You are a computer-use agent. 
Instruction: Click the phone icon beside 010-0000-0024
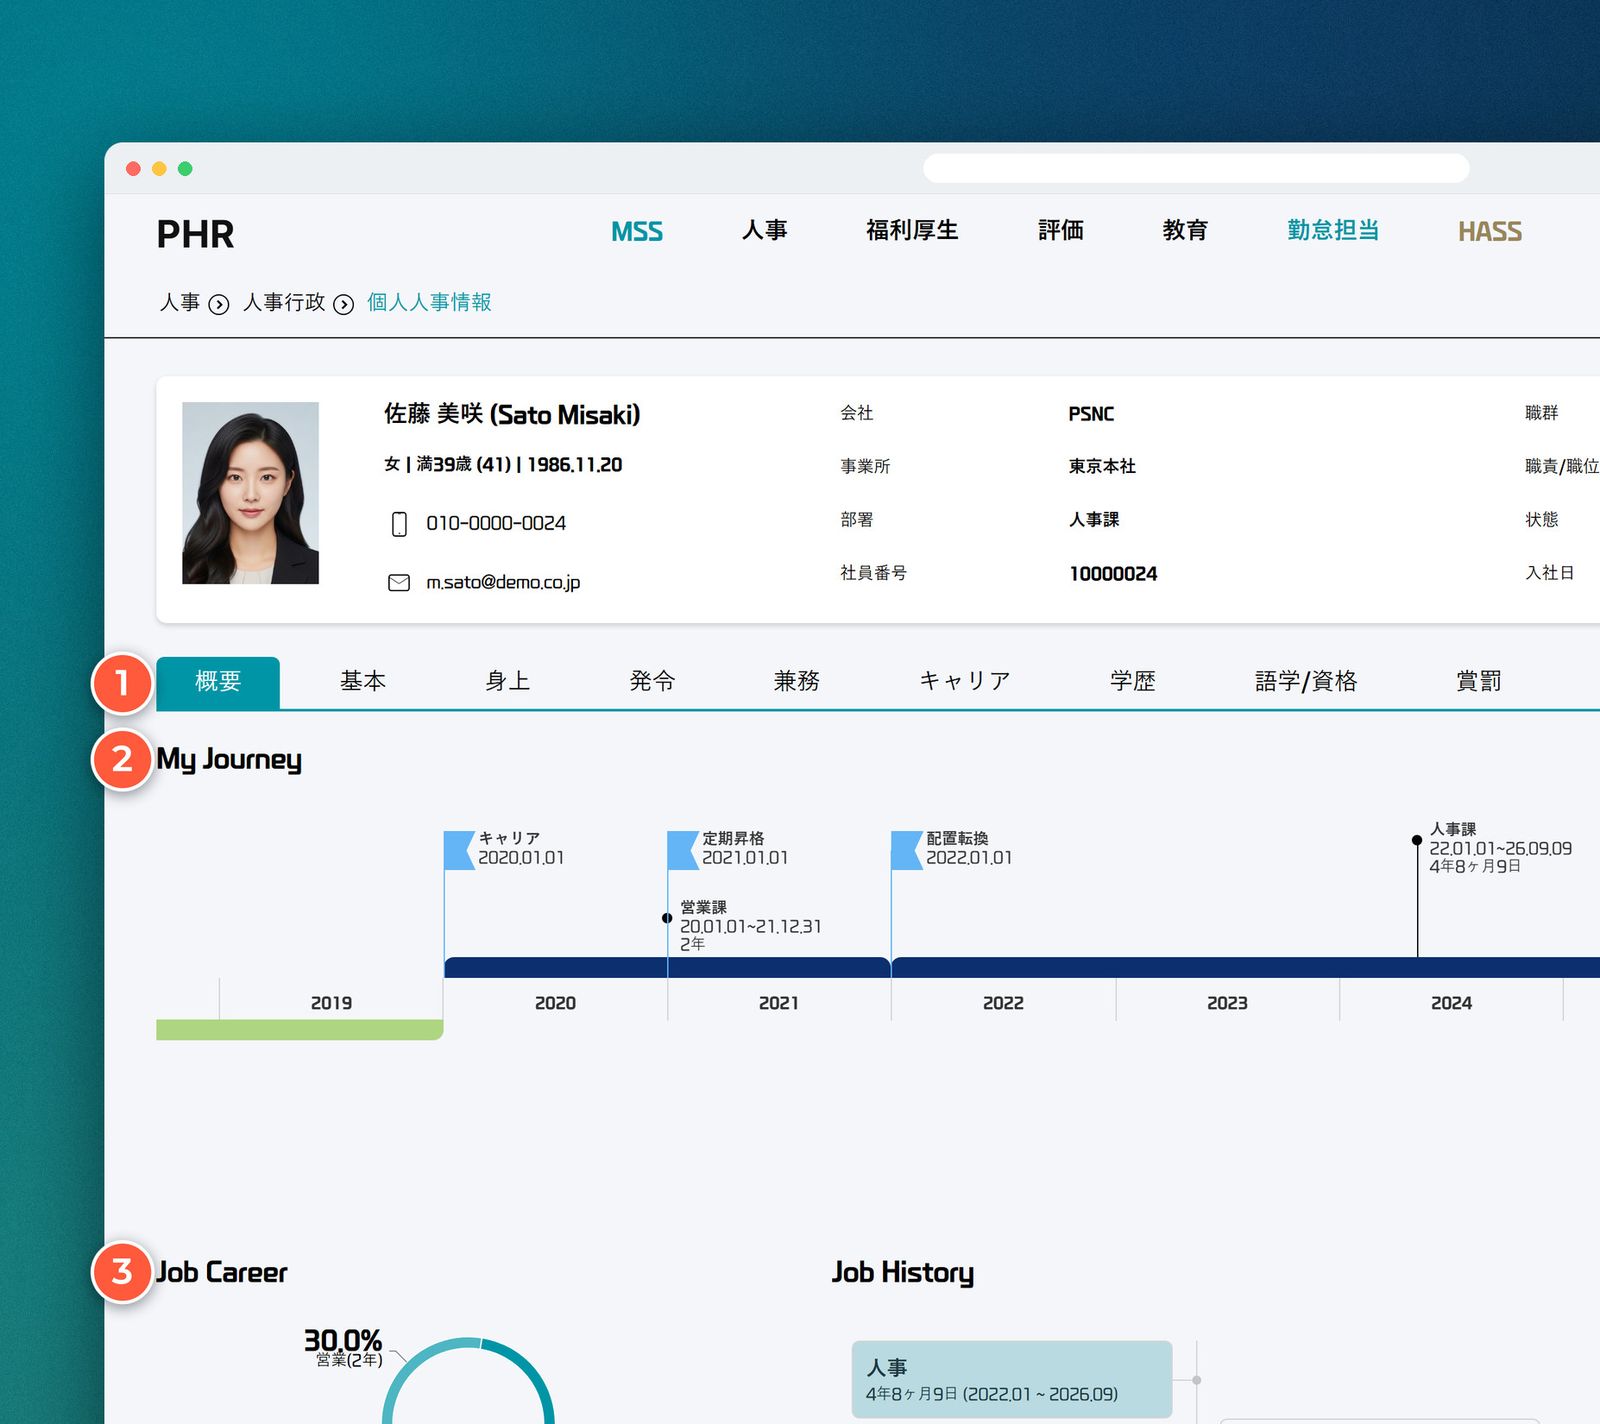pyautogui.click(x=399, y=524)
